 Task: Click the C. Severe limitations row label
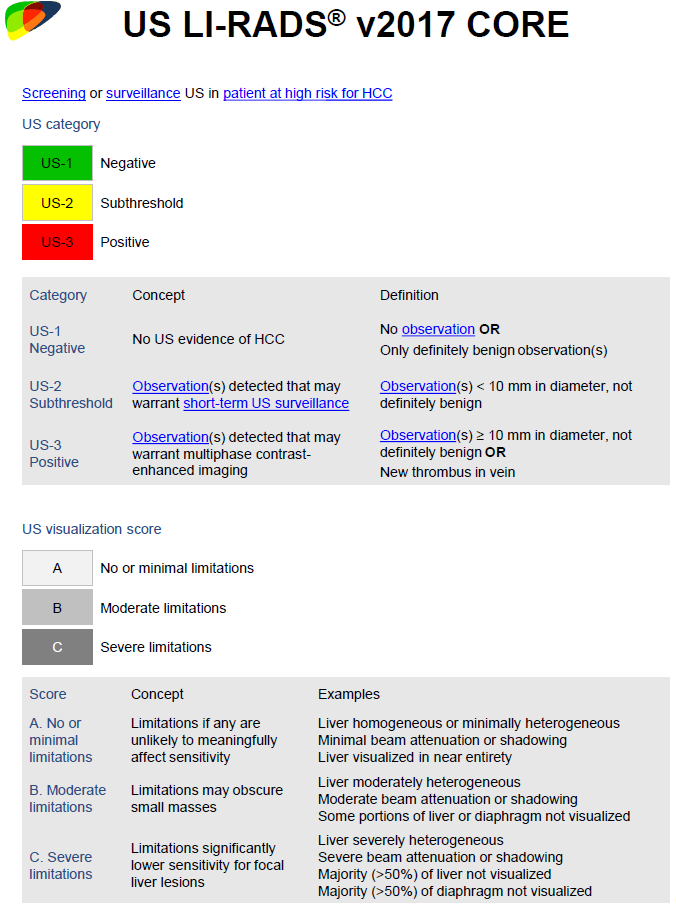[x=60, y=865]
